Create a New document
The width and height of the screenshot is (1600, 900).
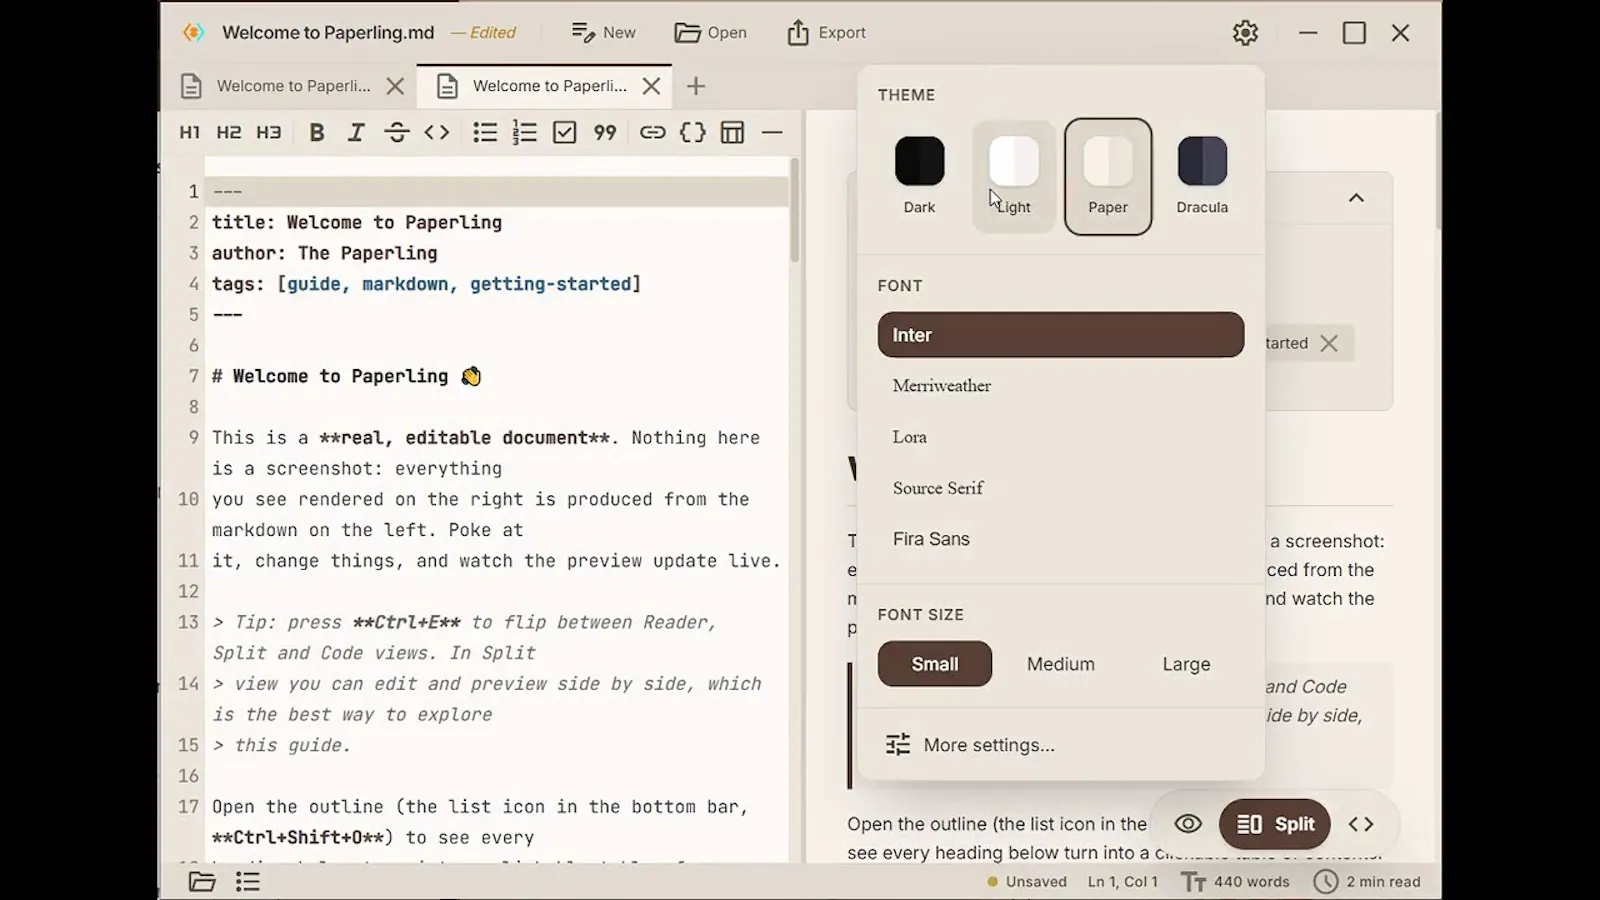pyautogui.click(x=603, y=32)
